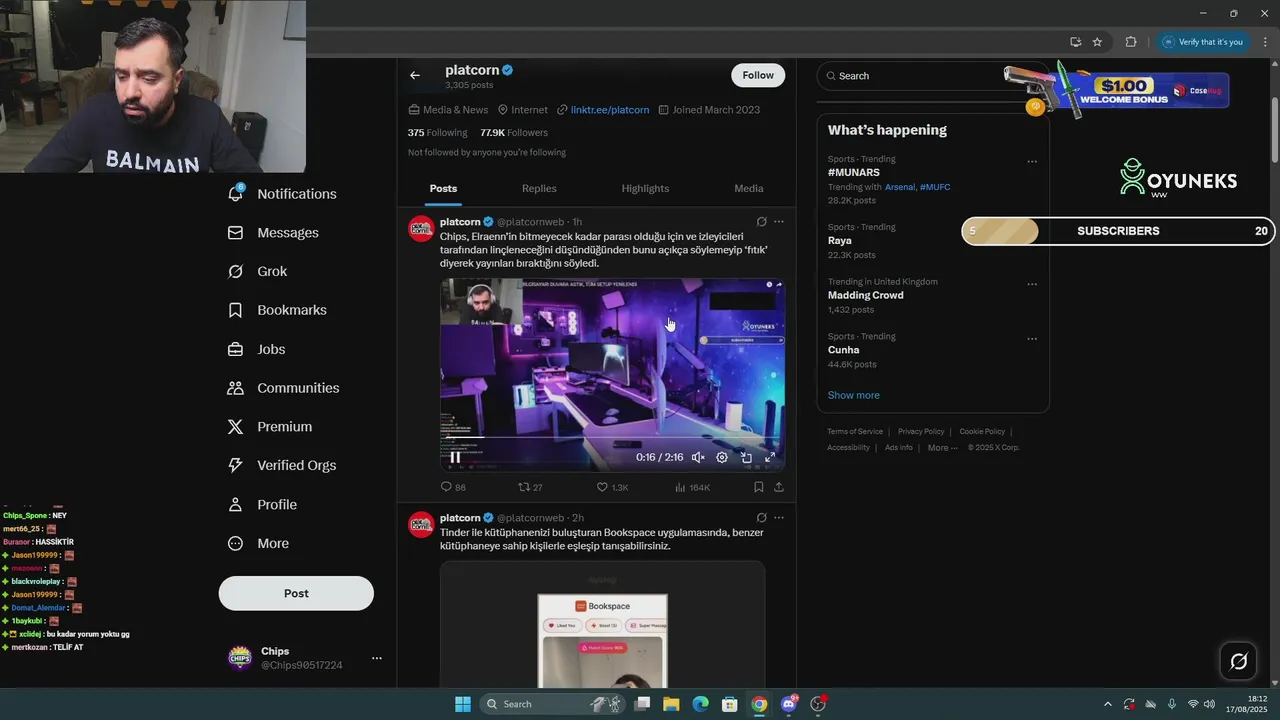Like the post with 1.3K likes
The image size is (1280, 720).
point(612,487)
